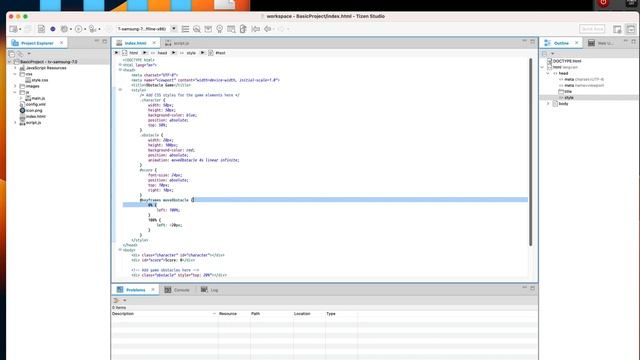Screen dimensions: 640x360
Task: Select main.js in Project Explorer
Action: [35, 98]
